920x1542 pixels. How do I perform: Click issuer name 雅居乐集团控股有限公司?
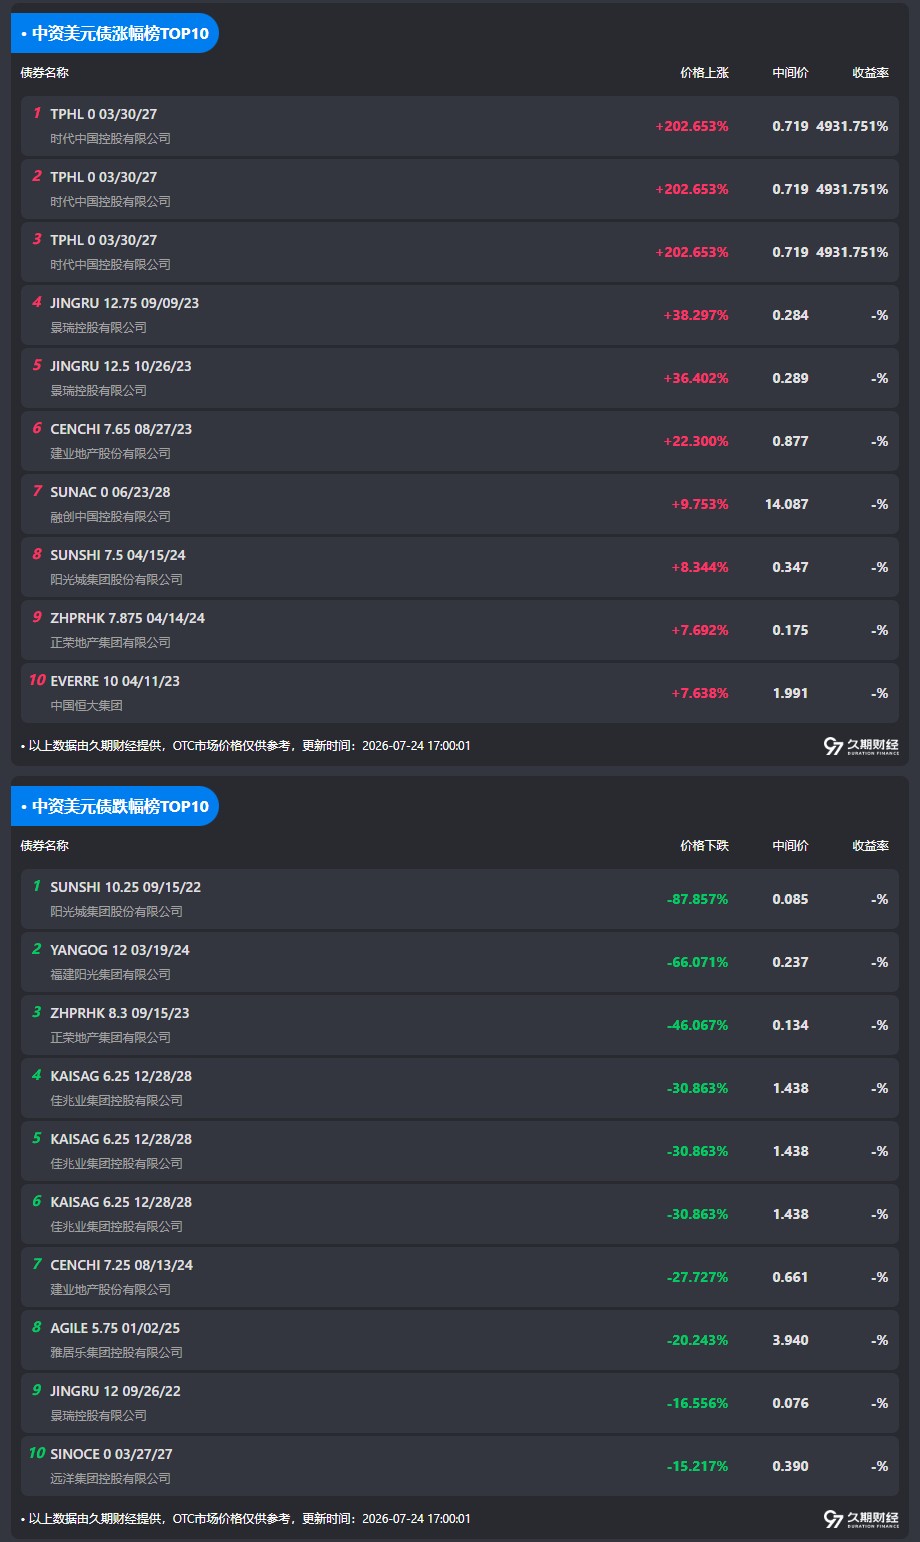click(x=116, y=1353)
